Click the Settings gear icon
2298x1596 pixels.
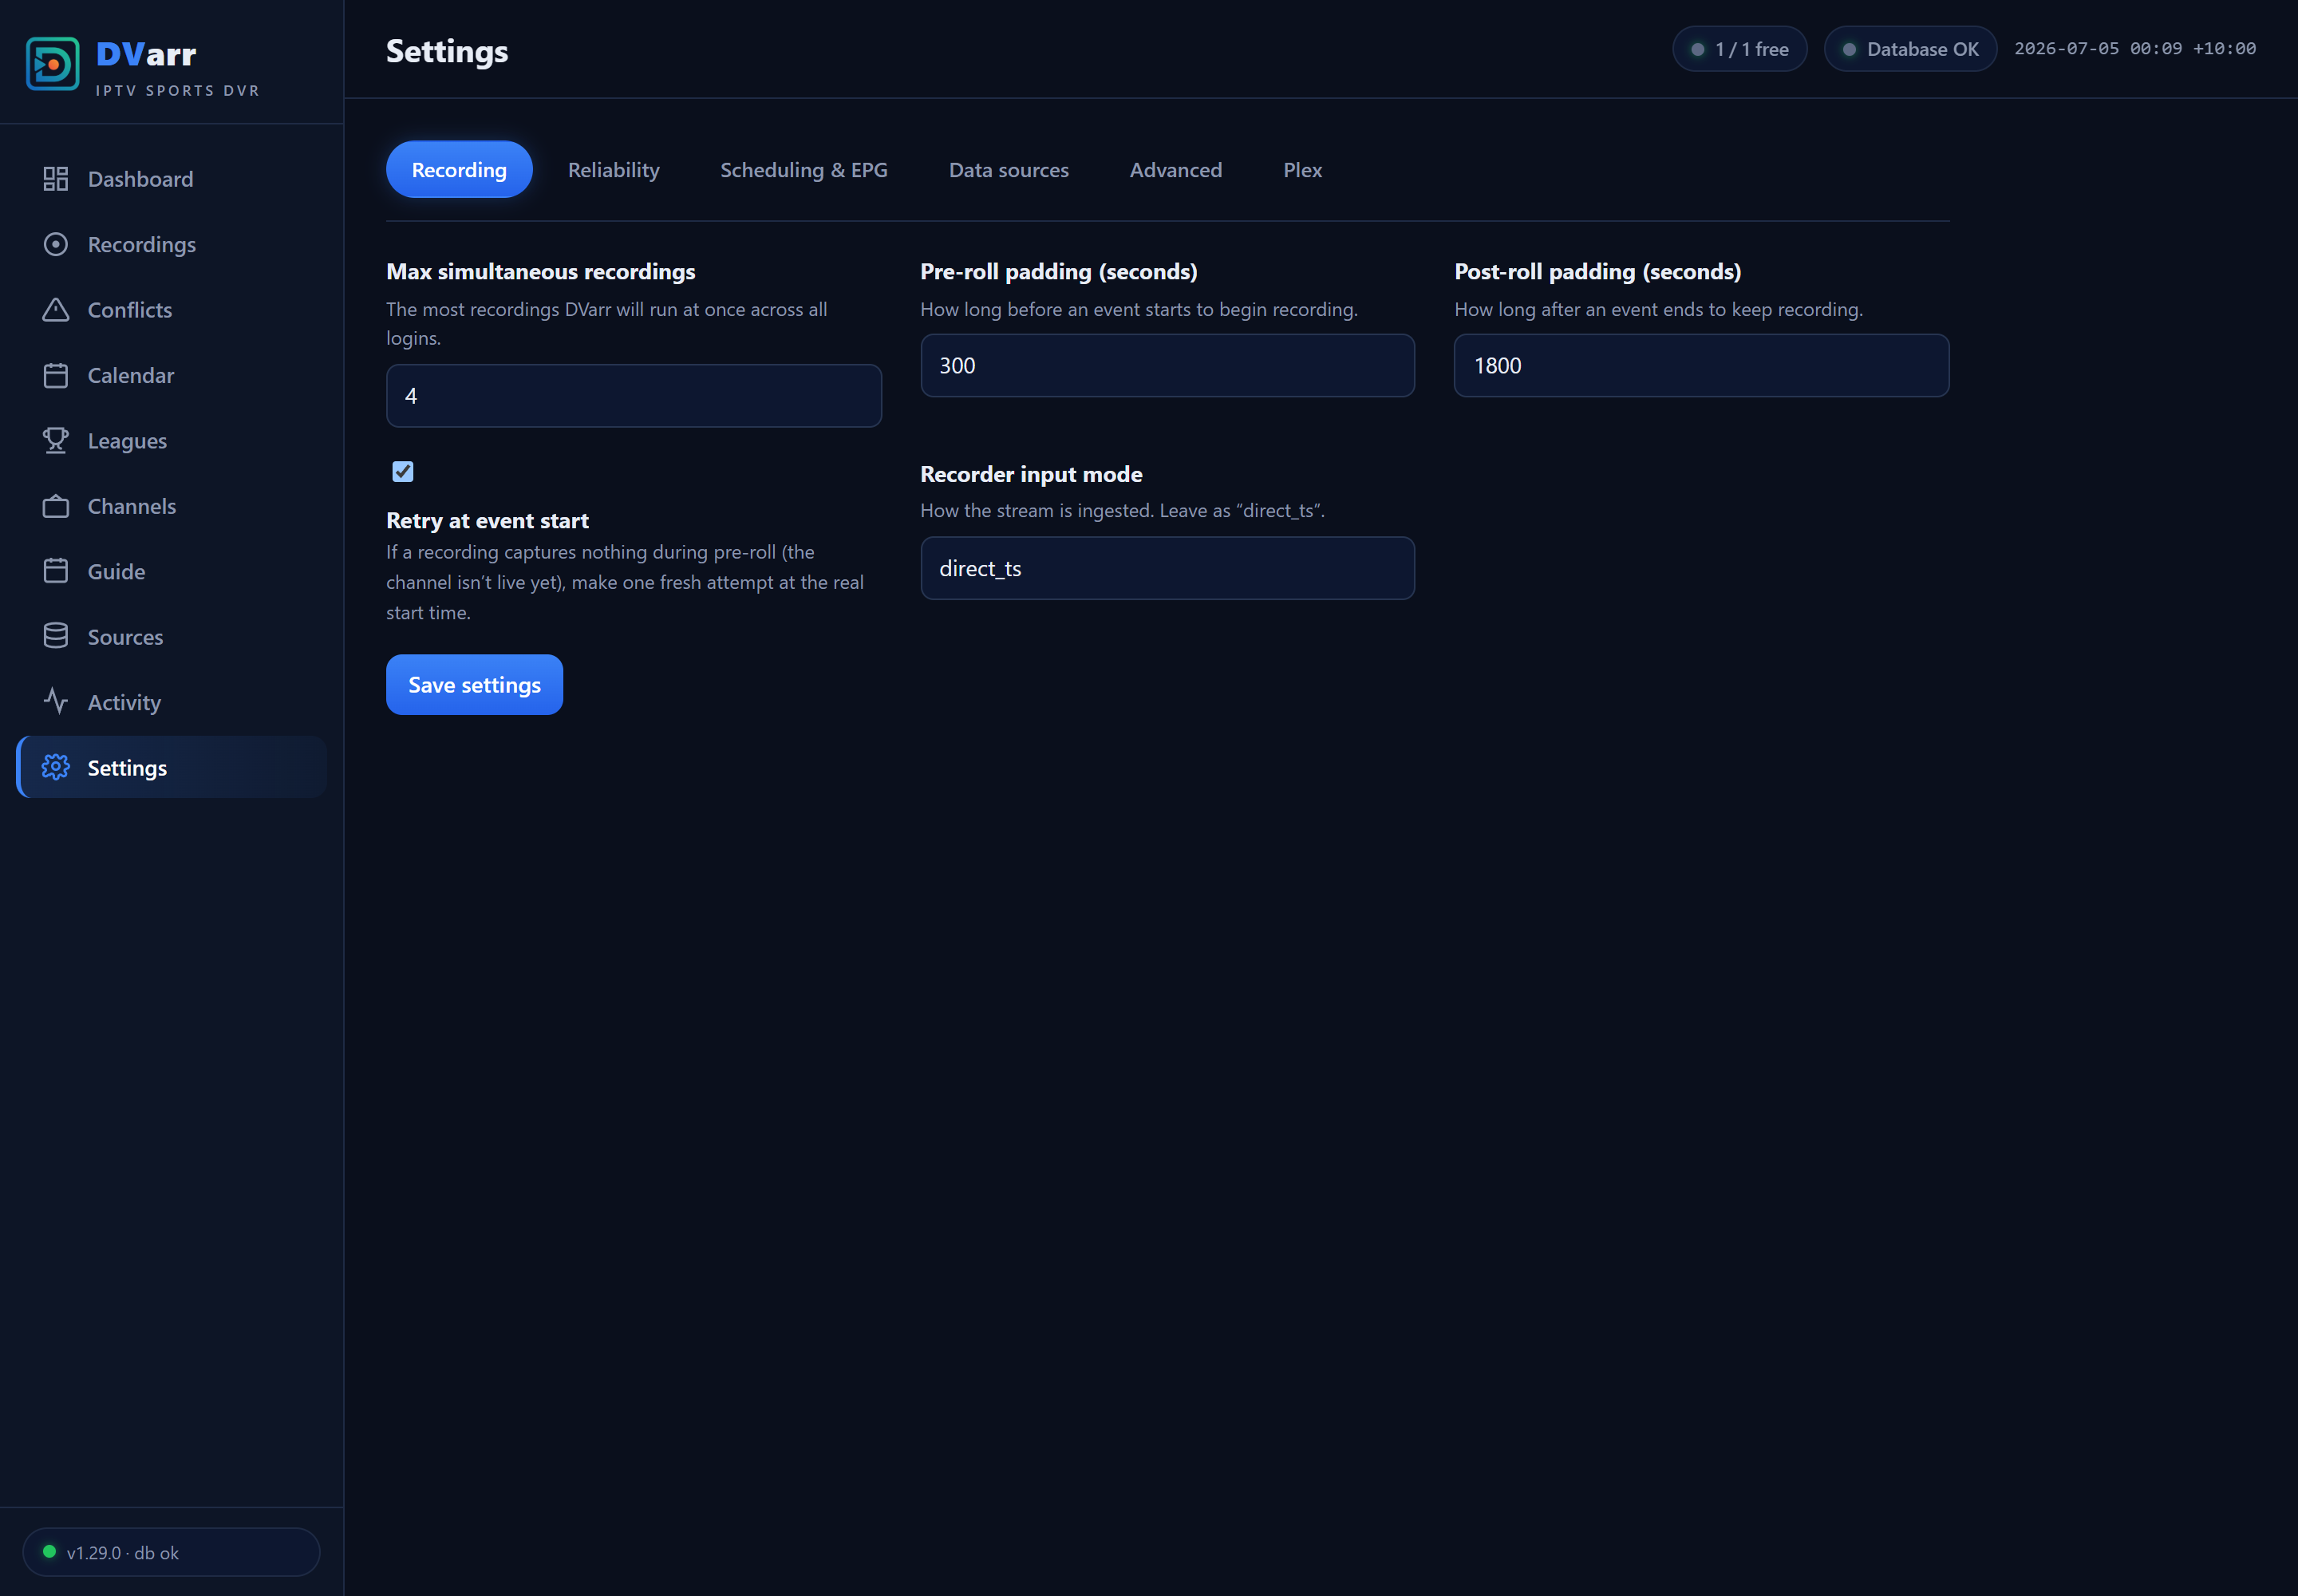pos(56,768)
